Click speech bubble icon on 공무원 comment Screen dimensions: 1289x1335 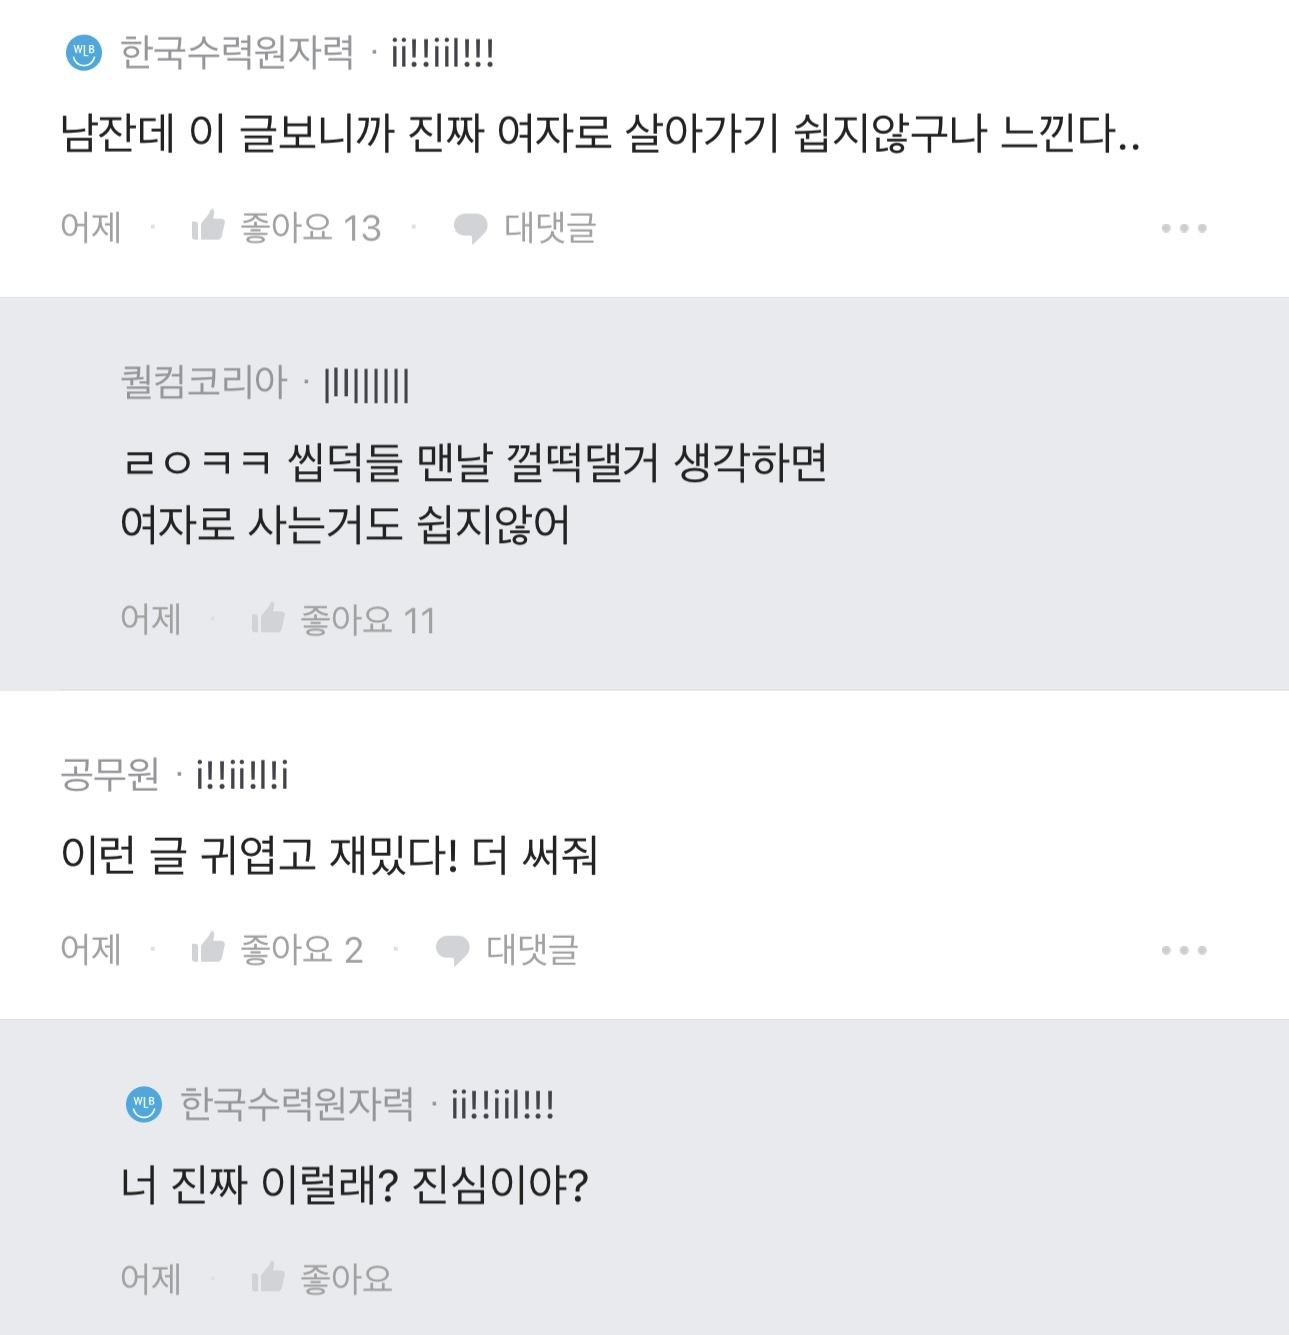(452, 950)
